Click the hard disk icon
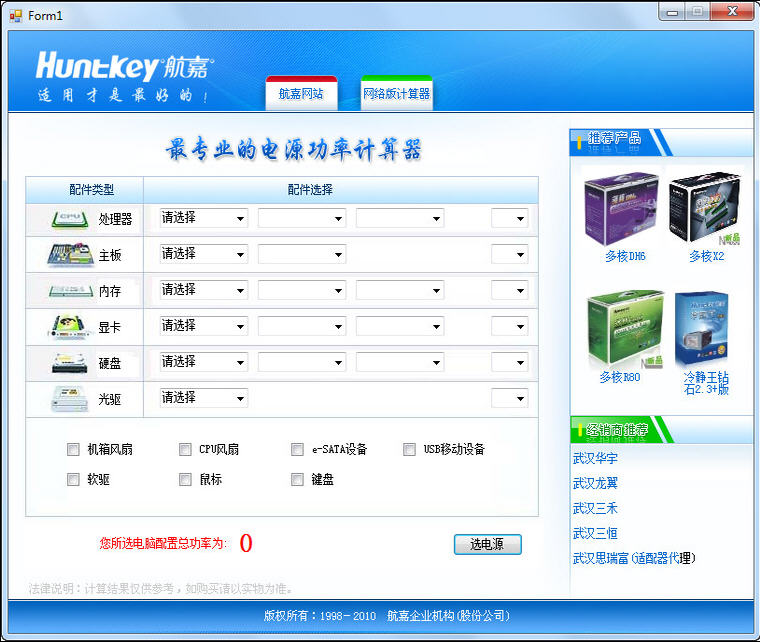Image resolution: width=760 pixels, height=642 pixels. (x=70, y=363)
